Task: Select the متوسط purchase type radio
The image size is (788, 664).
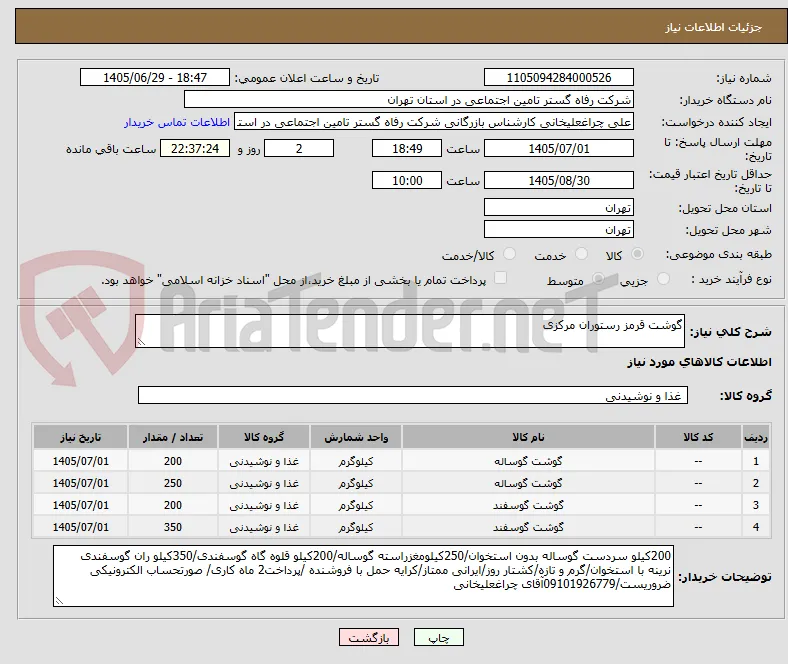Action: click(598, 278)
